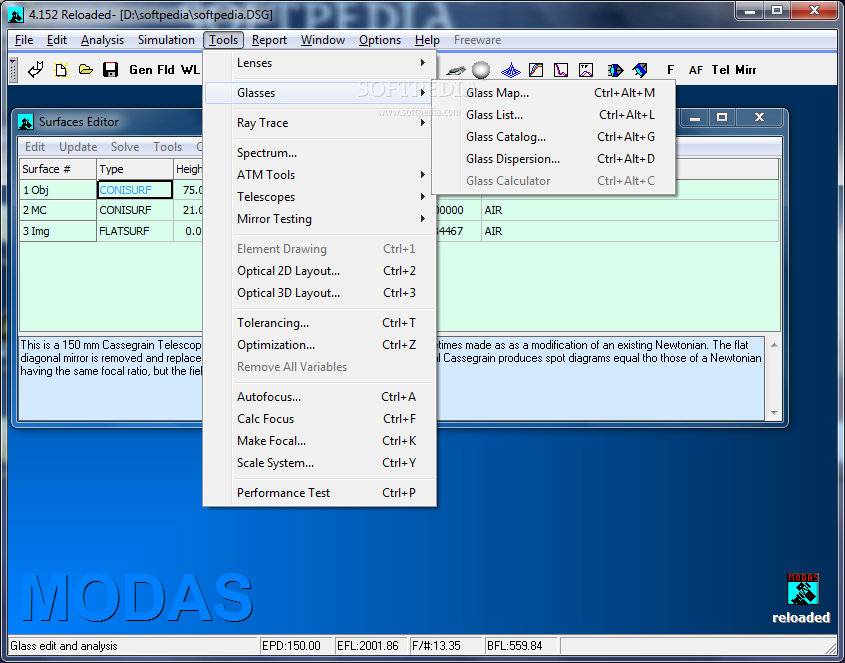Expand the Lenses submenu
Screen dimensions: 845x663
(320, 63)
